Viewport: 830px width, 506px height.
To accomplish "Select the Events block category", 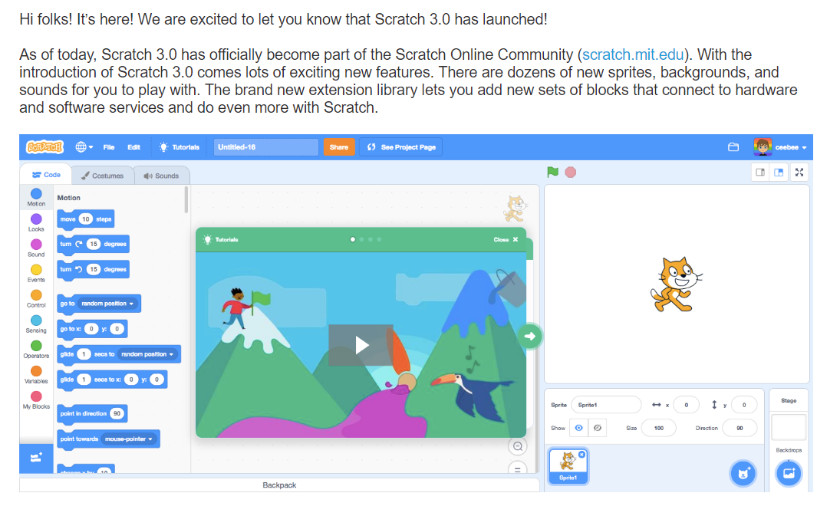I will pyautogui.click(x=36, y=273).
